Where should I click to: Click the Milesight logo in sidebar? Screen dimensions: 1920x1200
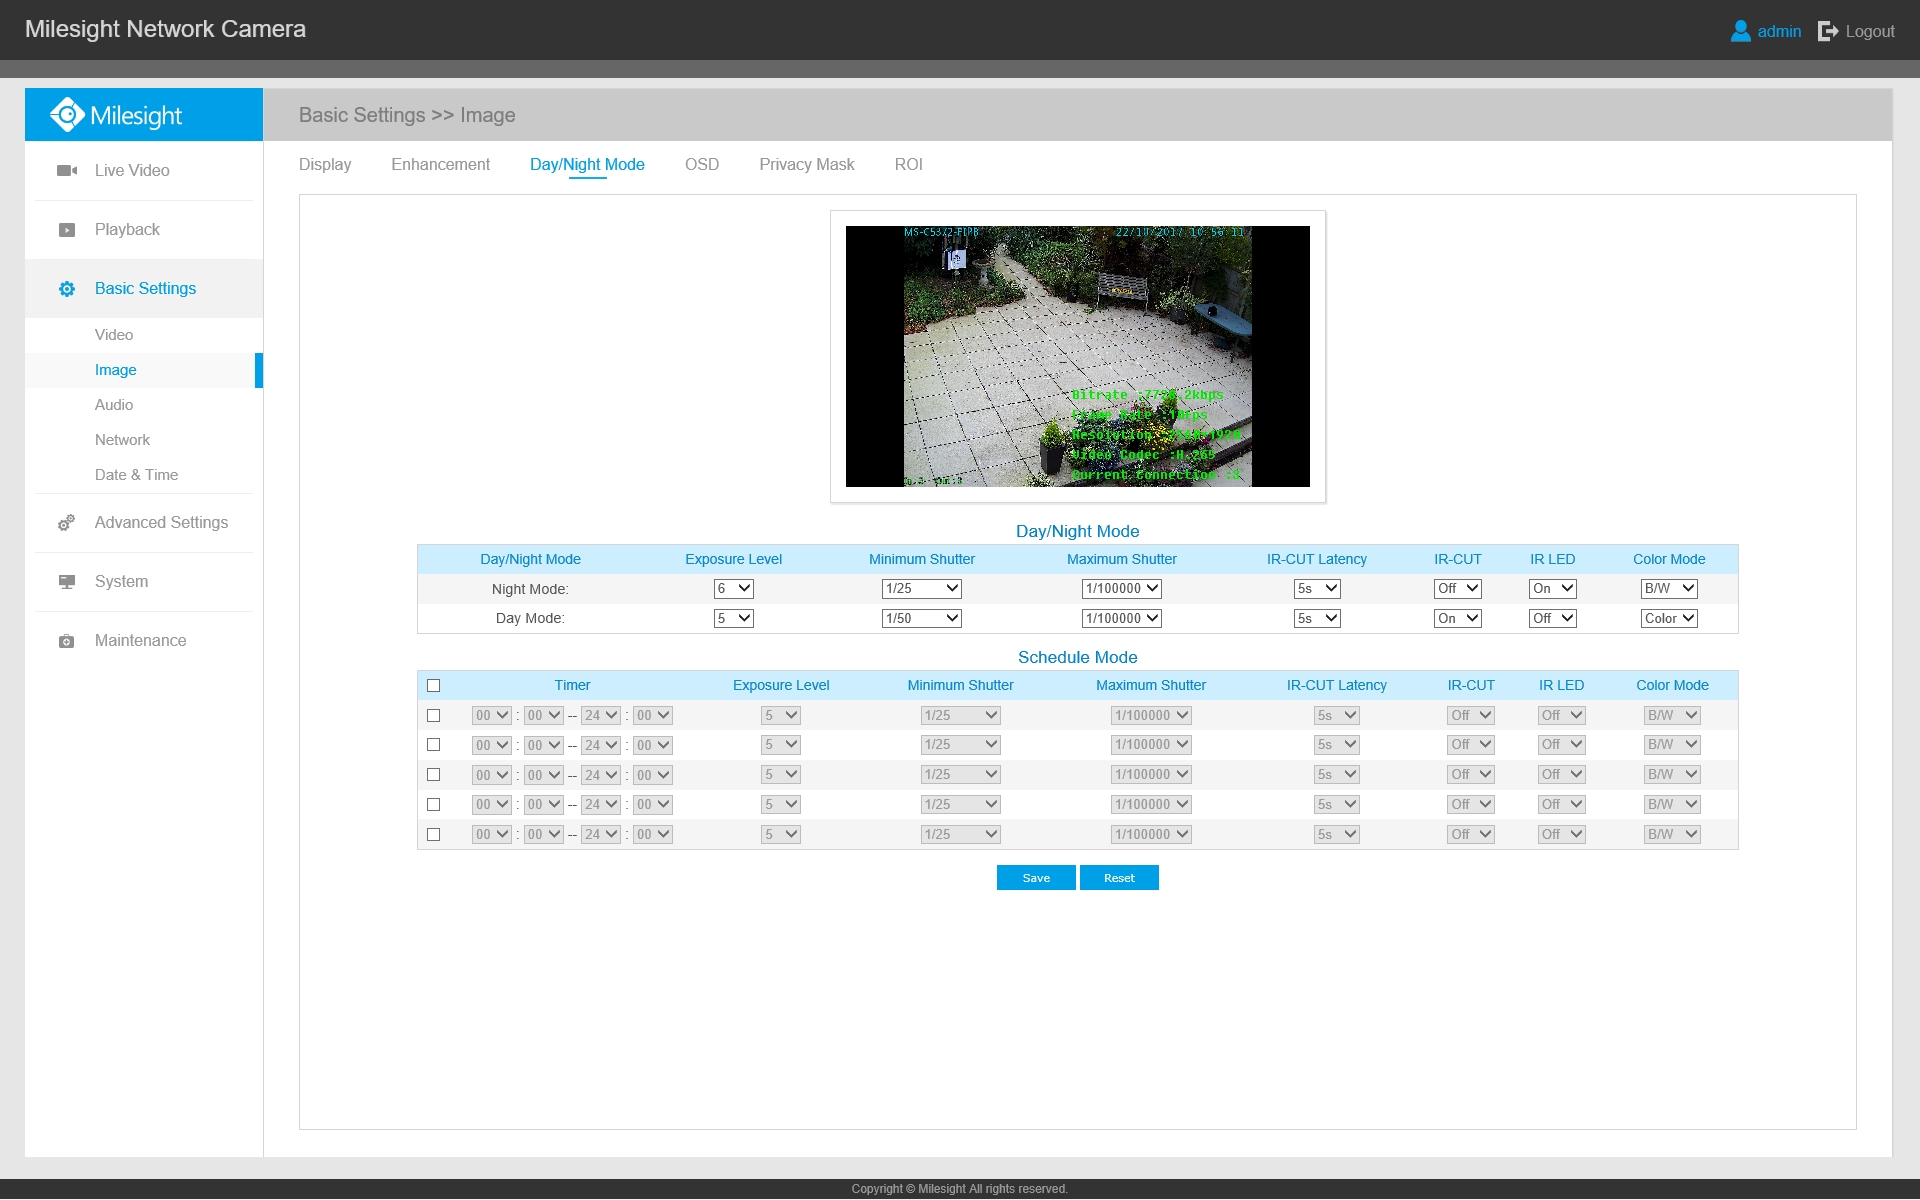(117, 115)
